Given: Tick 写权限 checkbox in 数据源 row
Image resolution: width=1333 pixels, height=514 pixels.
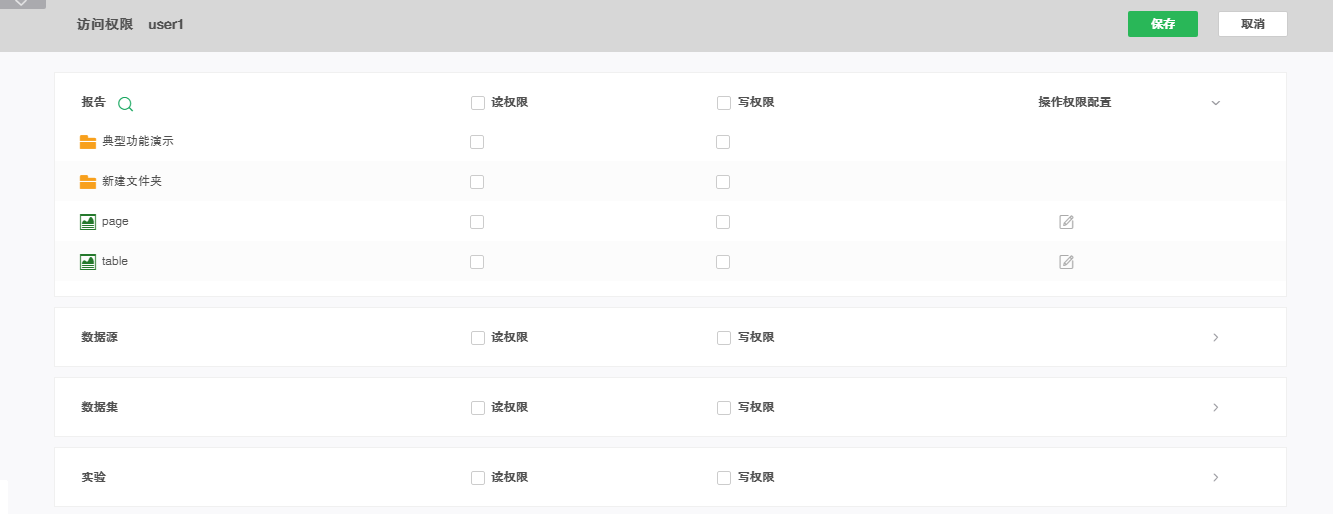Looking at the screenshot, I should point(724,338).
